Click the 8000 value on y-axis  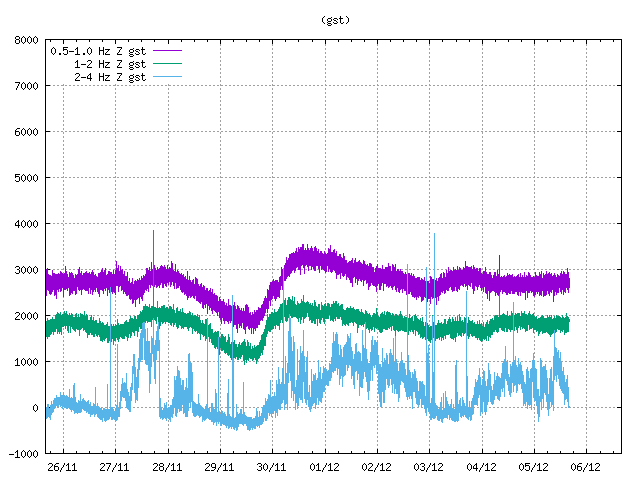27,41
